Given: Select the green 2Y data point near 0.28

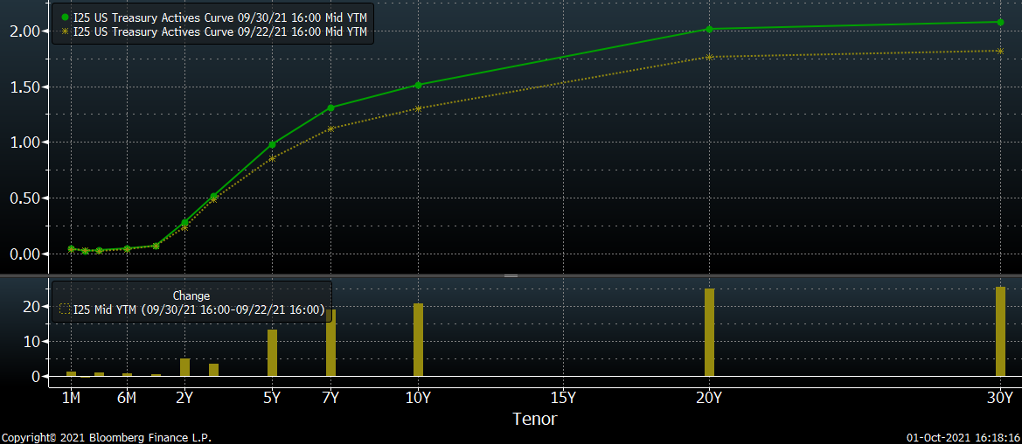Looking at the screenshot, I should click(184, 222).
